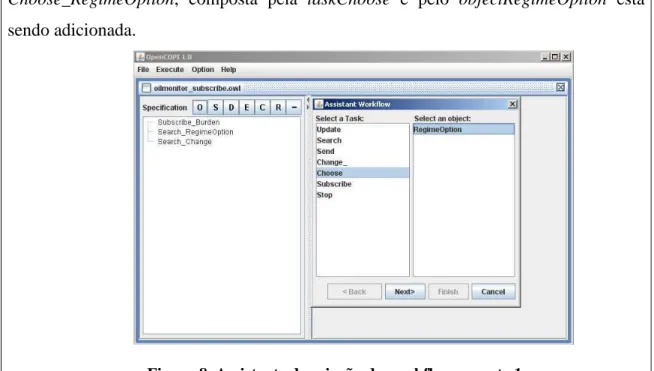Select the Choose task

[x=362, y=173]
